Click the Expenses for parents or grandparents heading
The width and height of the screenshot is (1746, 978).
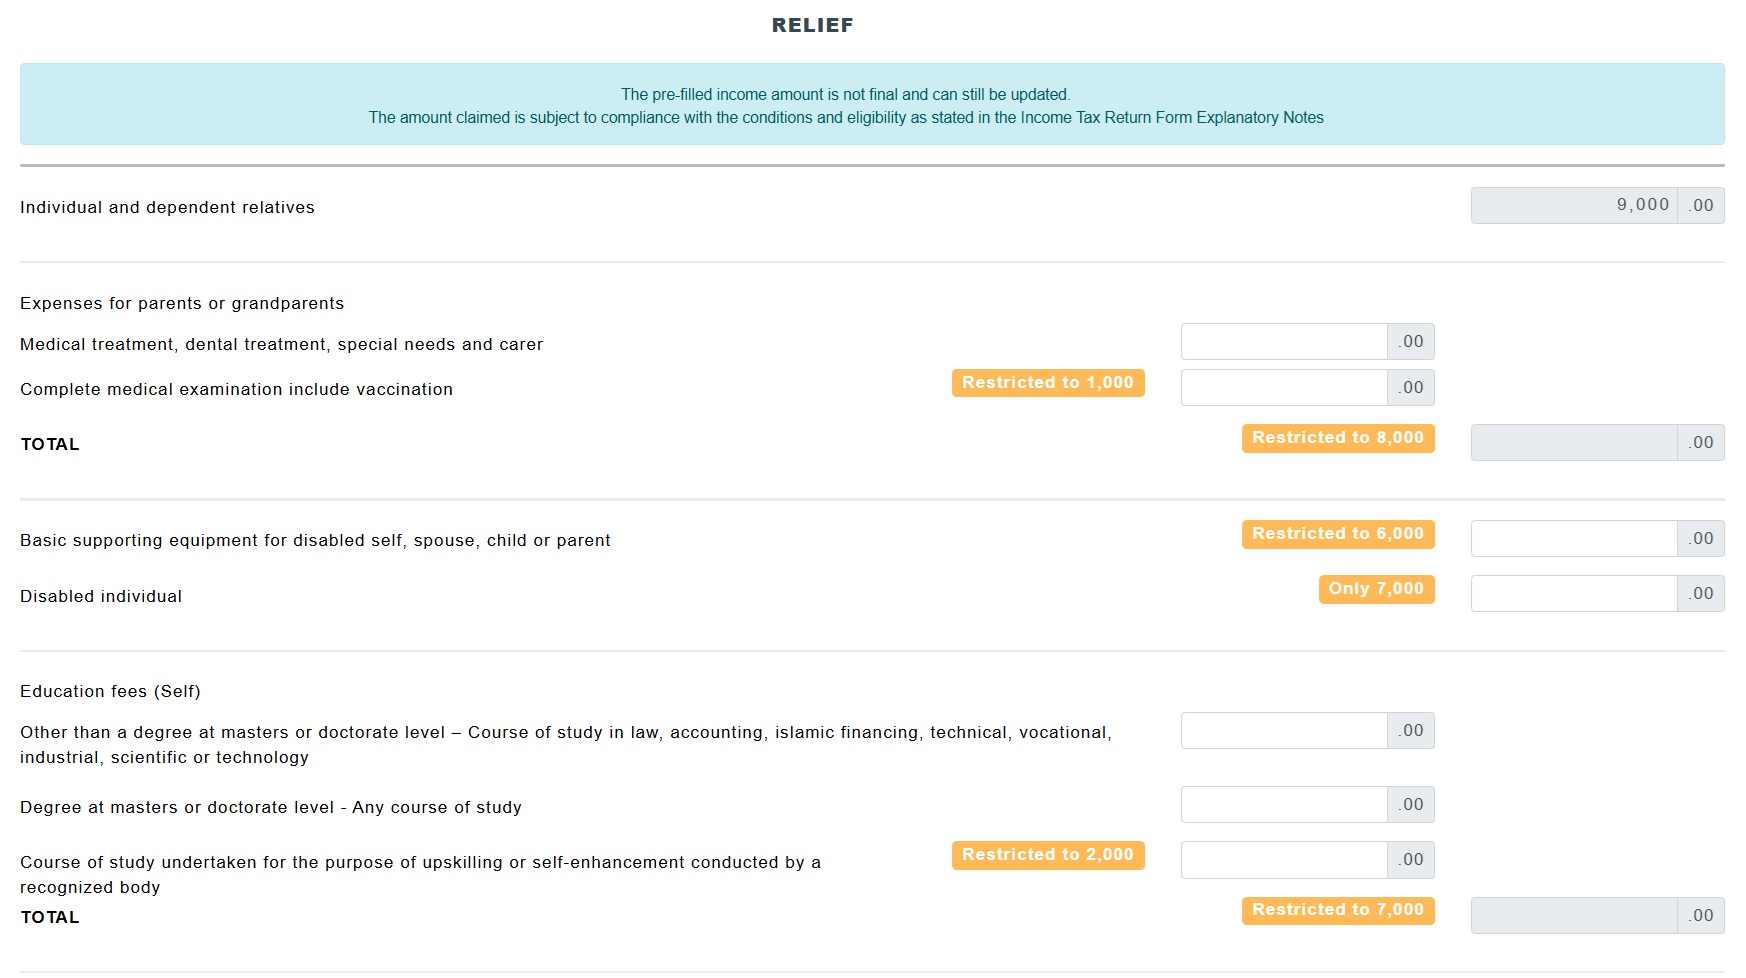pyautogui.click(x=182, y=304)
